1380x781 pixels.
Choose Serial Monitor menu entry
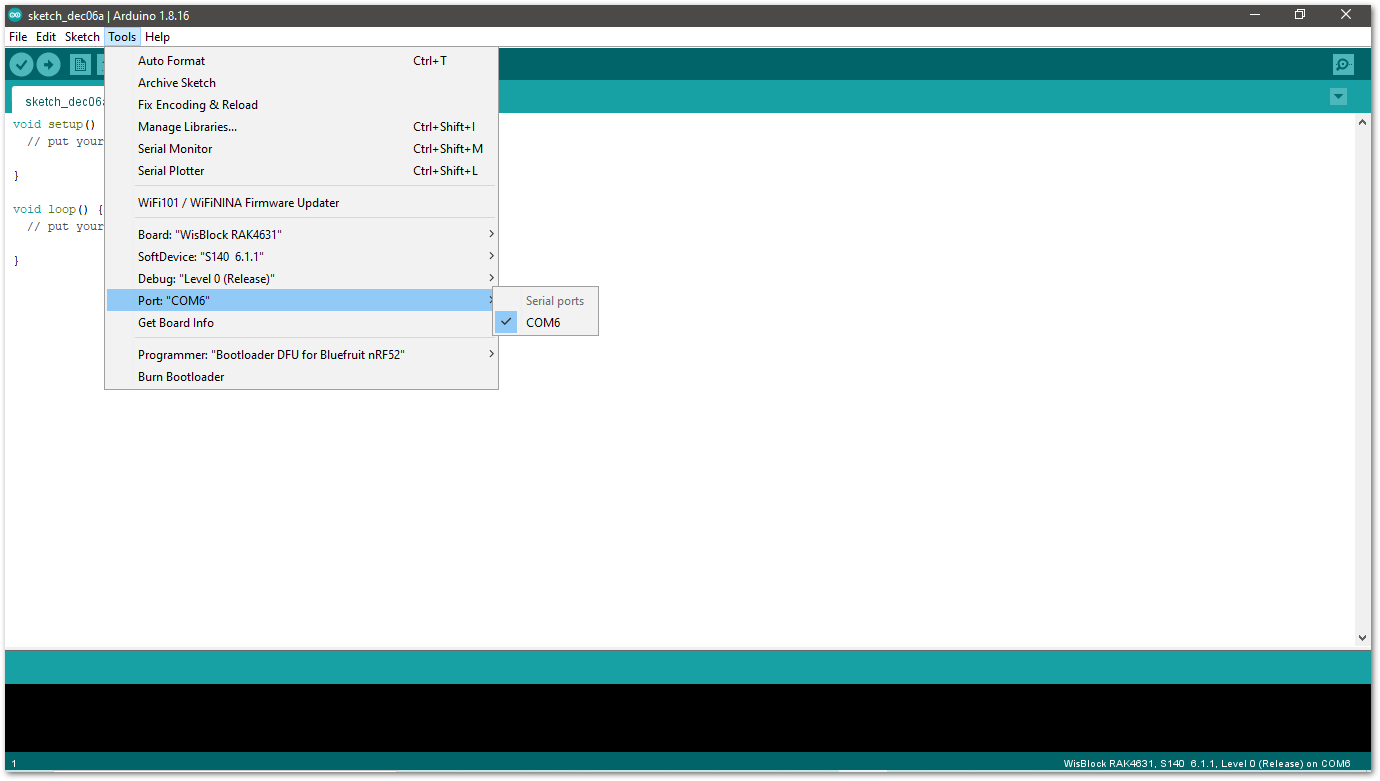pos(302,149)
